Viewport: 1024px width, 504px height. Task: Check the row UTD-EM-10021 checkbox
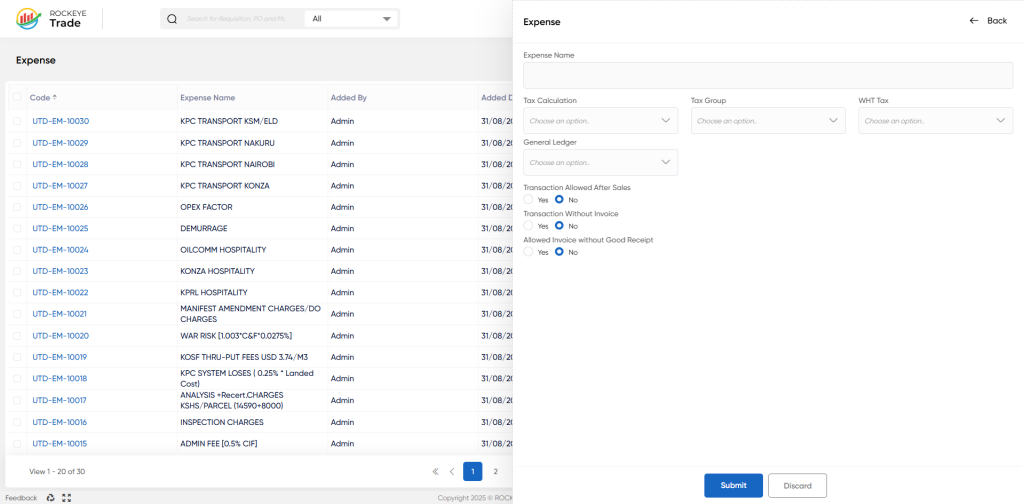pos(17,314)
